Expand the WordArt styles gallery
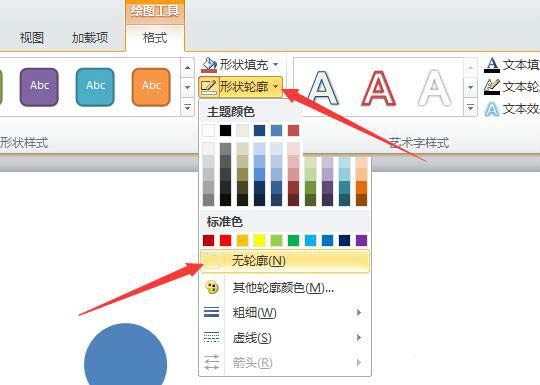Viewport: 540px width, 385px height. point(470,107)
